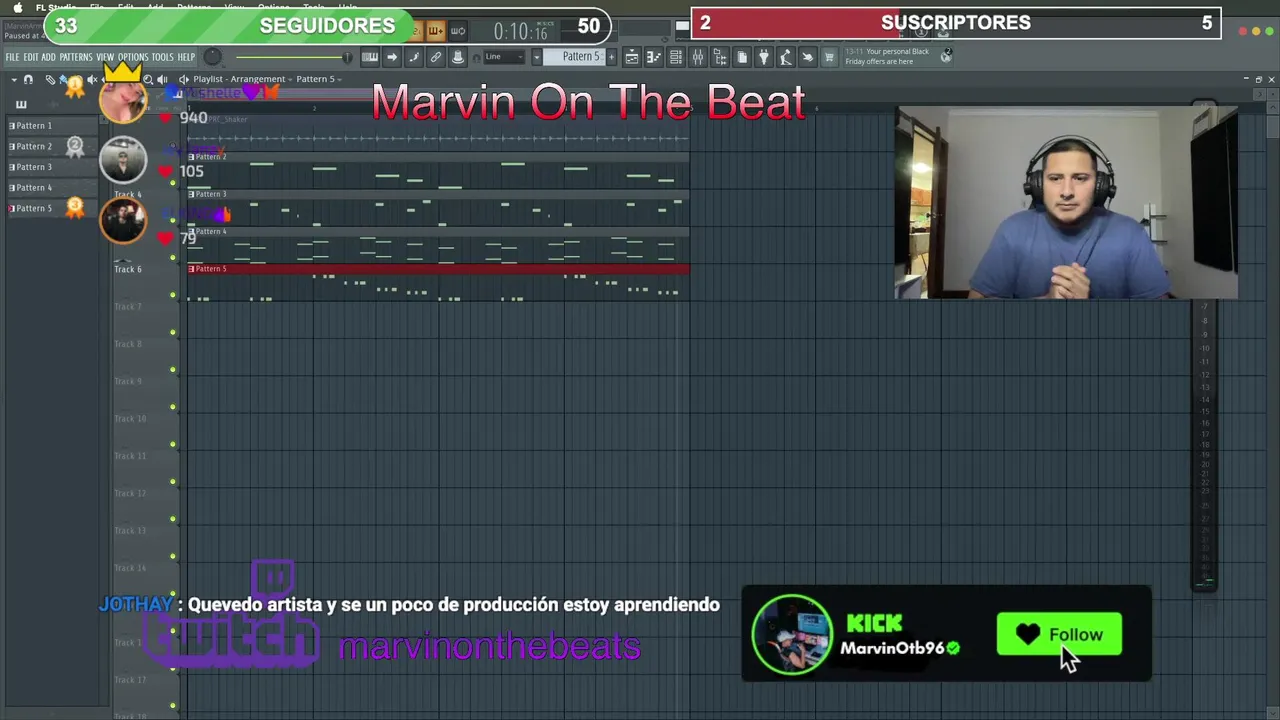Viewport: 1280px width, 720px height.
Task: Open the plugin picker plug icon
Action: tap(764, 57)
